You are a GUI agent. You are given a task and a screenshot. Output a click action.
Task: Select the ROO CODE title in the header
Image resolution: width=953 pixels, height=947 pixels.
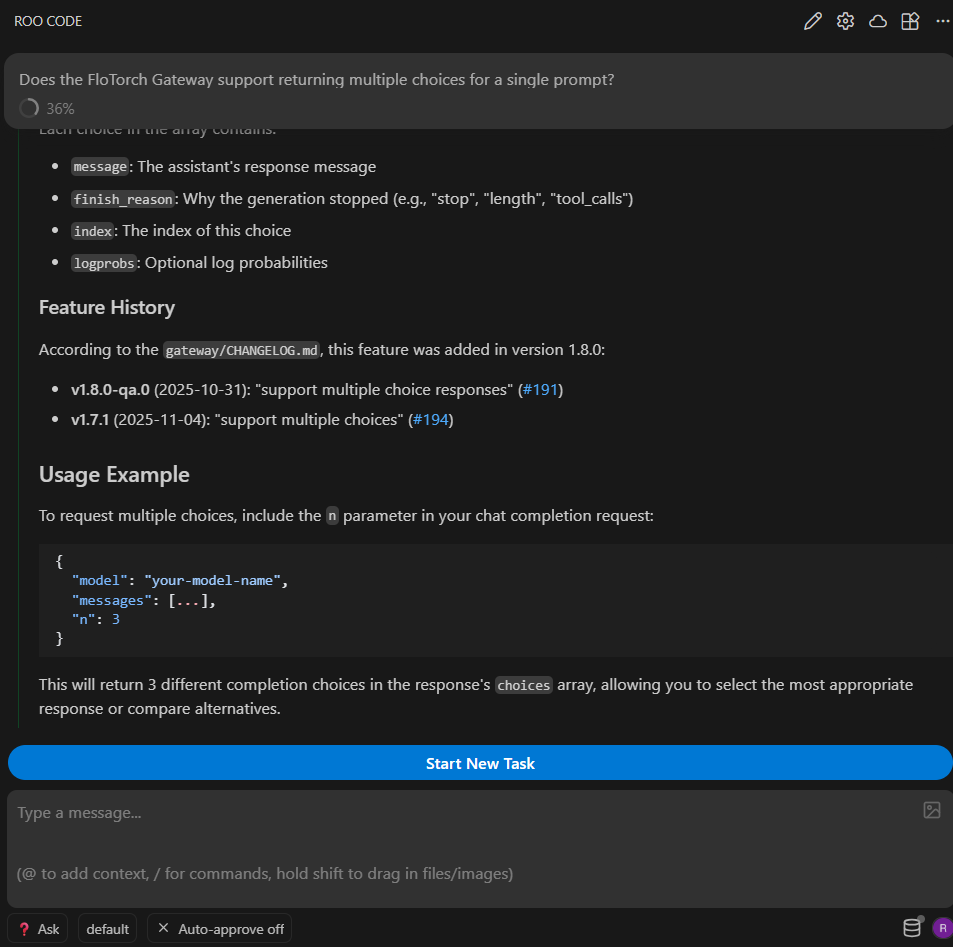[x=47, y=20]
